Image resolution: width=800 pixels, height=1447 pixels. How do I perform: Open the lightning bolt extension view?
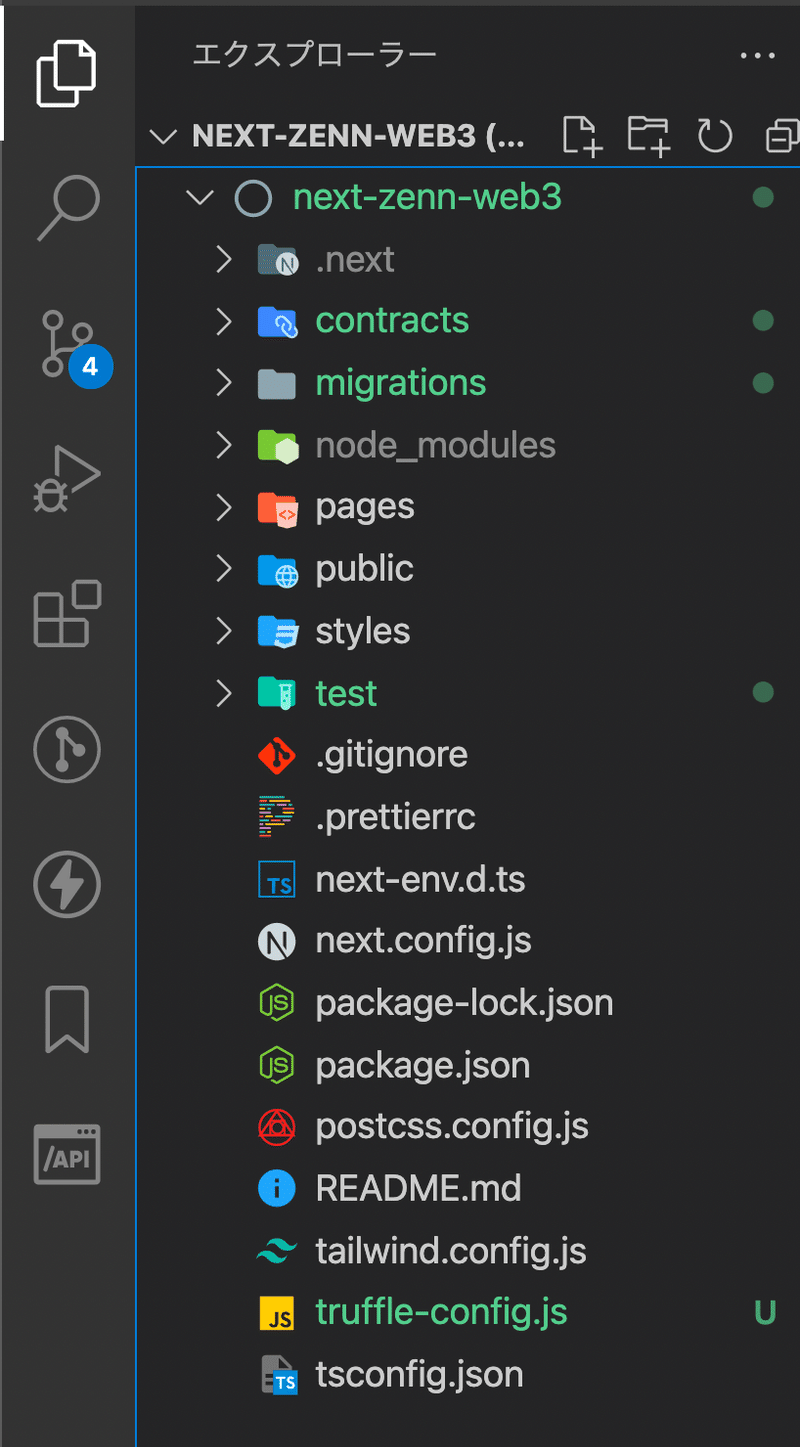click(67, 884)
